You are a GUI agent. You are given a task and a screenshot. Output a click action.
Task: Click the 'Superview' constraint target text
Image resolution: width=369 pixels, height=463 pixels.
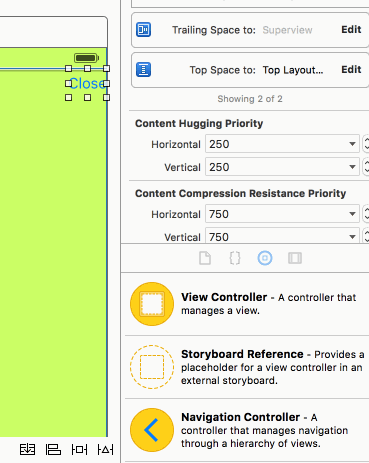point(287,30)
